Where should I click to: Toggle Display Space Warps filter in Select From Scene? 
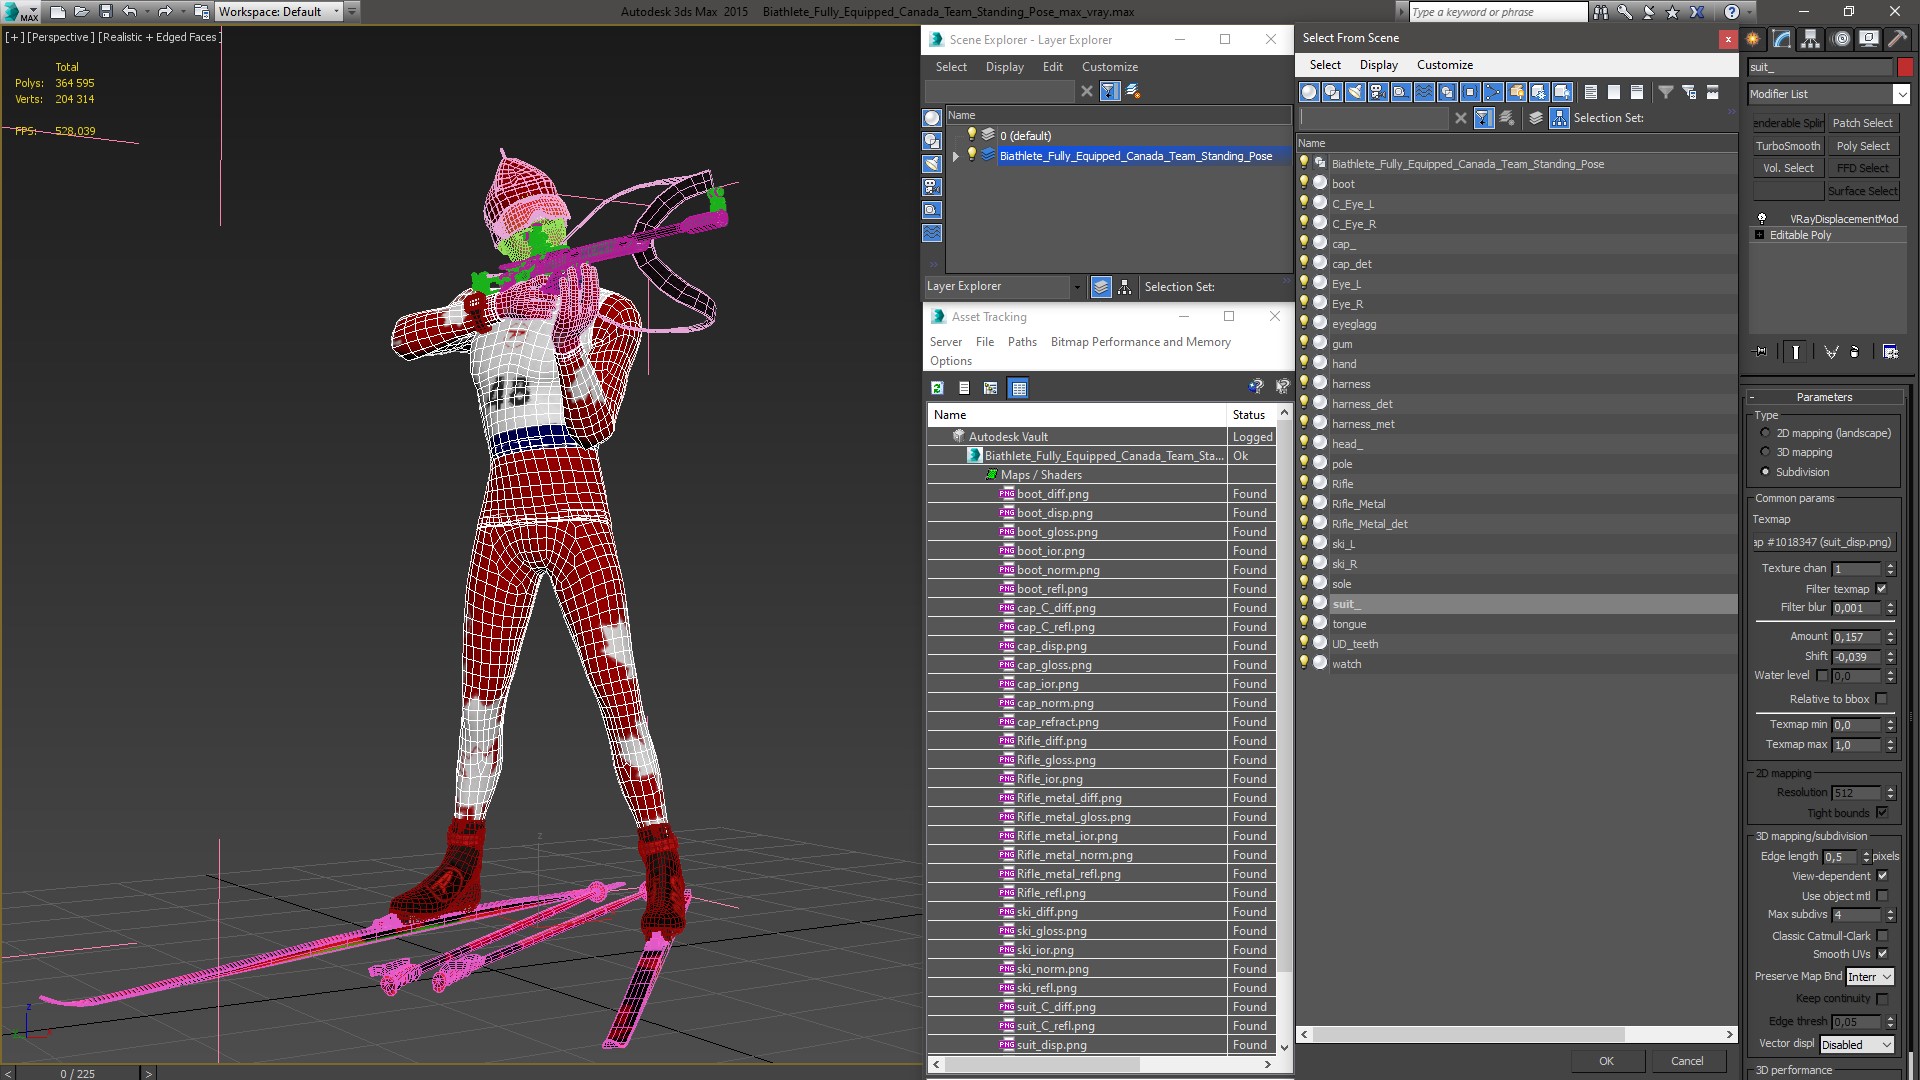pos(1424,92)
